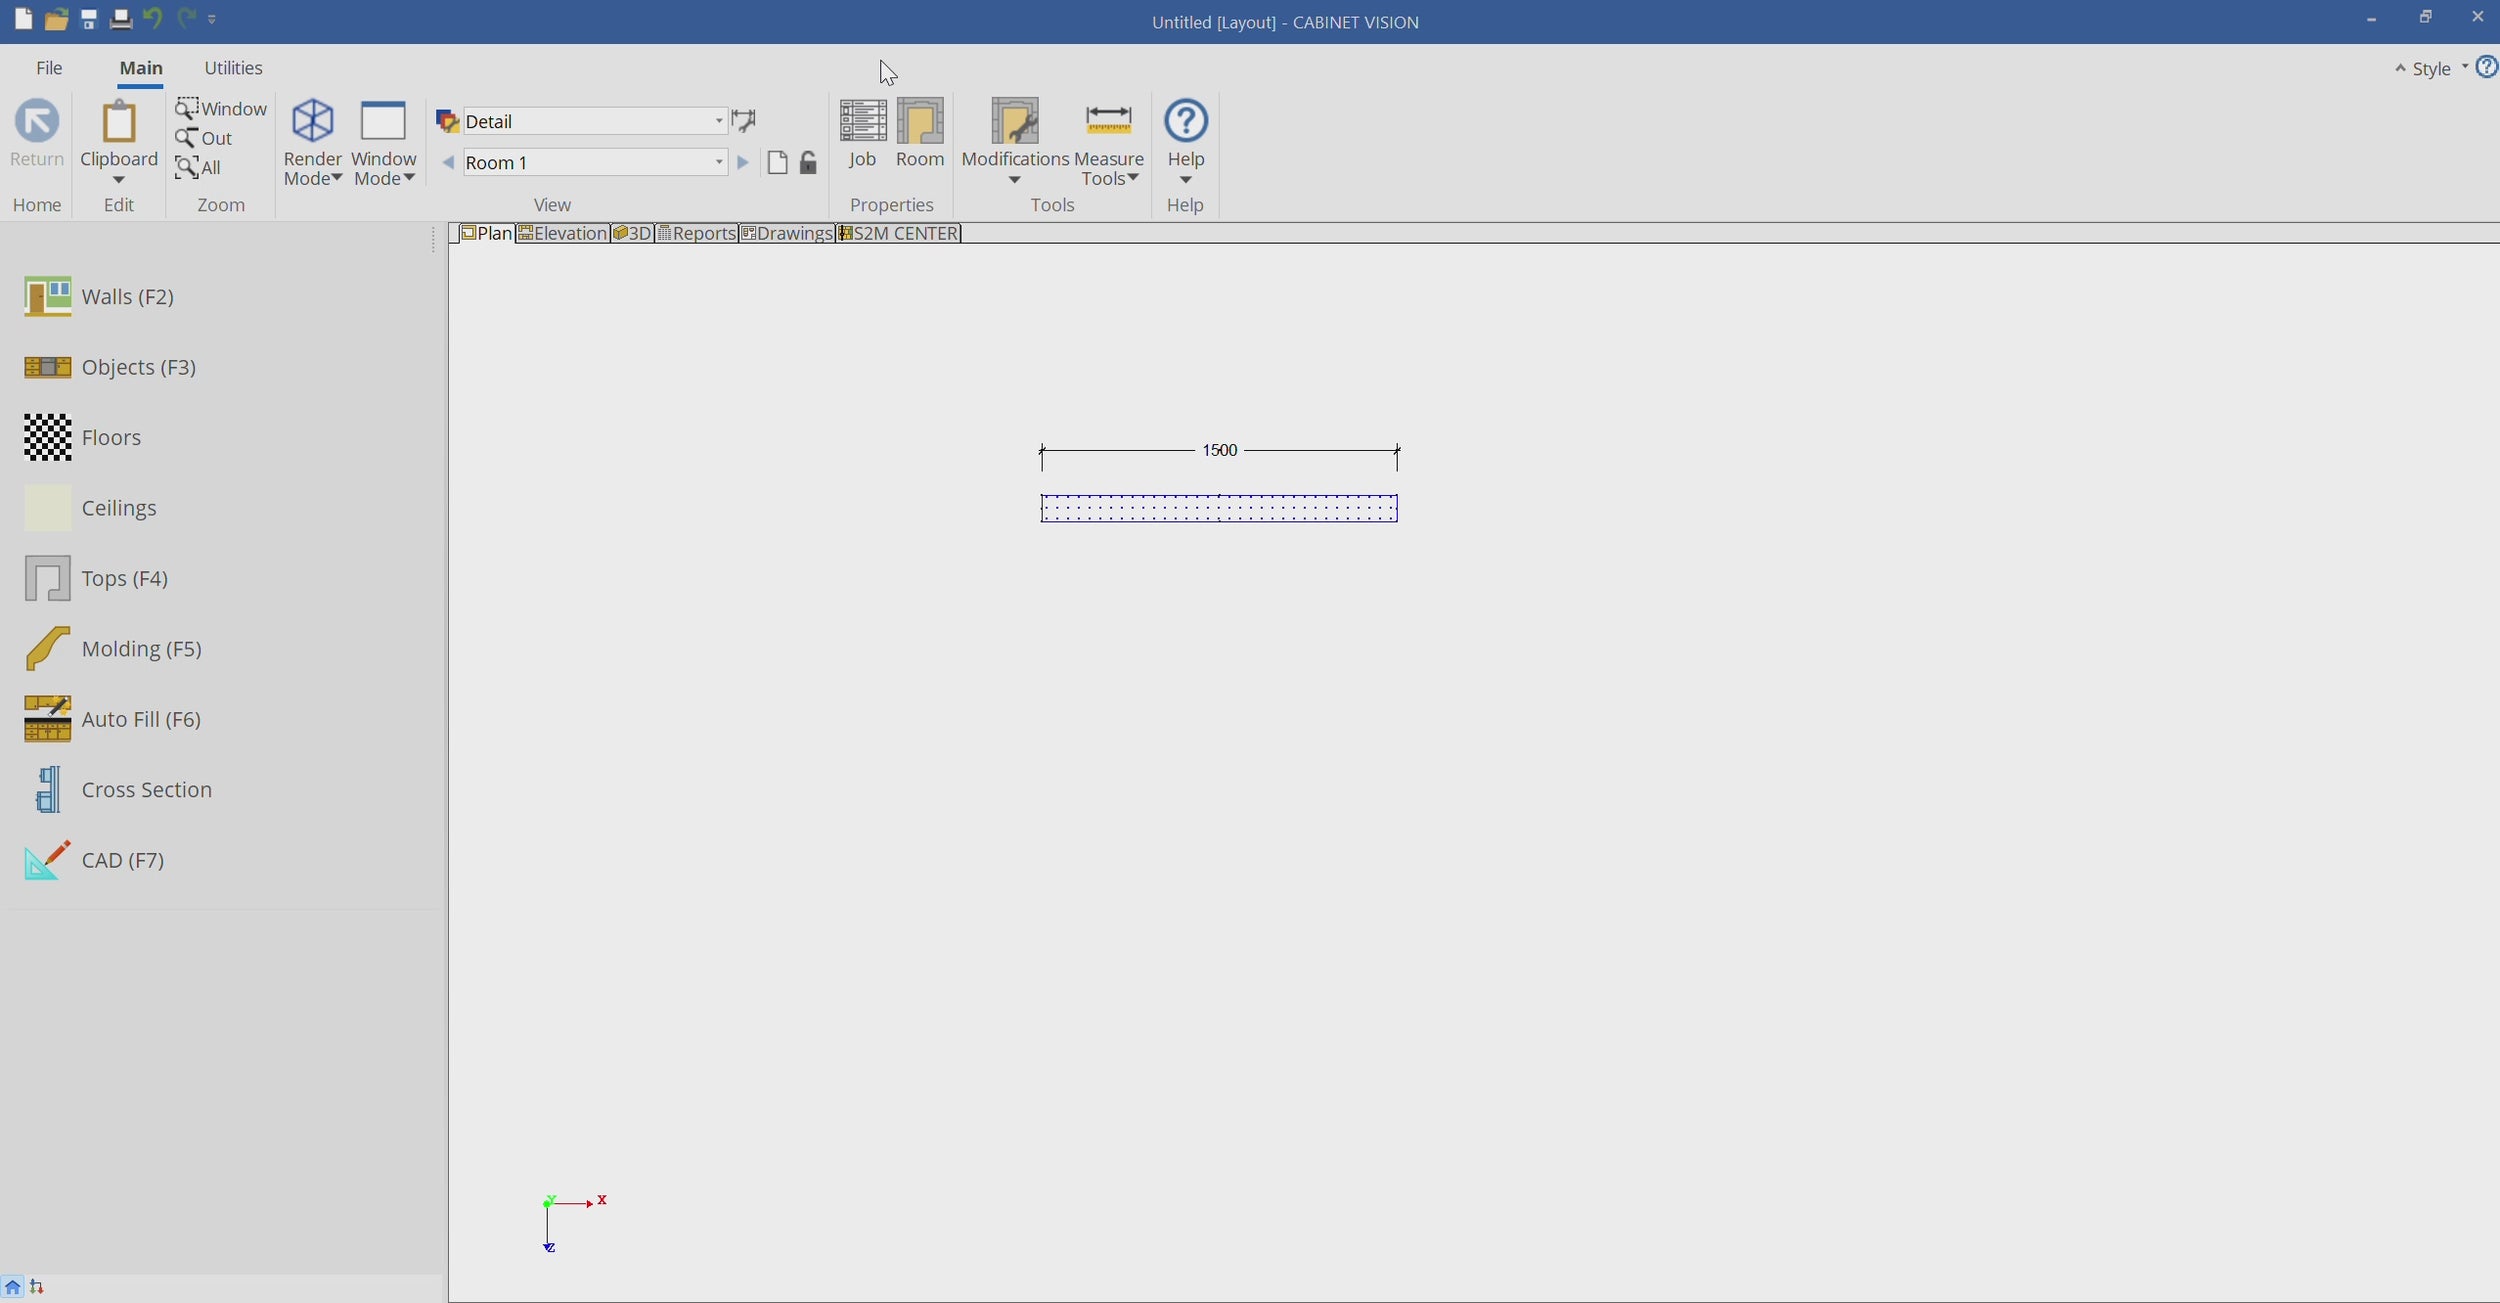
Task: Toggle the room lock padlock icon
Action: click(x=808, y=163)
